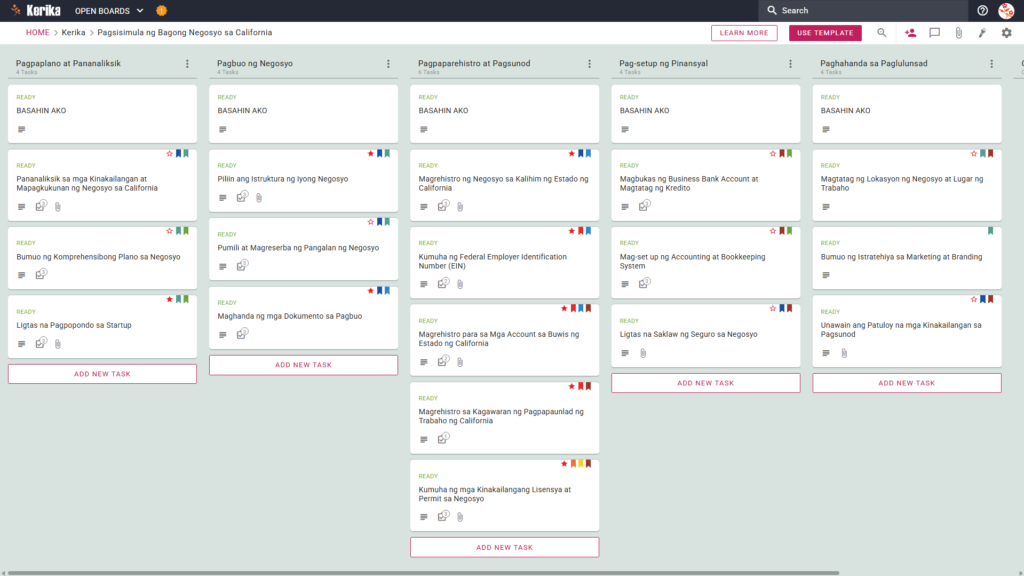1024x576 pixels.
Task: Open details icon on first Pagpaplano BASAHIN AKO card
Action: click(x=22, y=129)
